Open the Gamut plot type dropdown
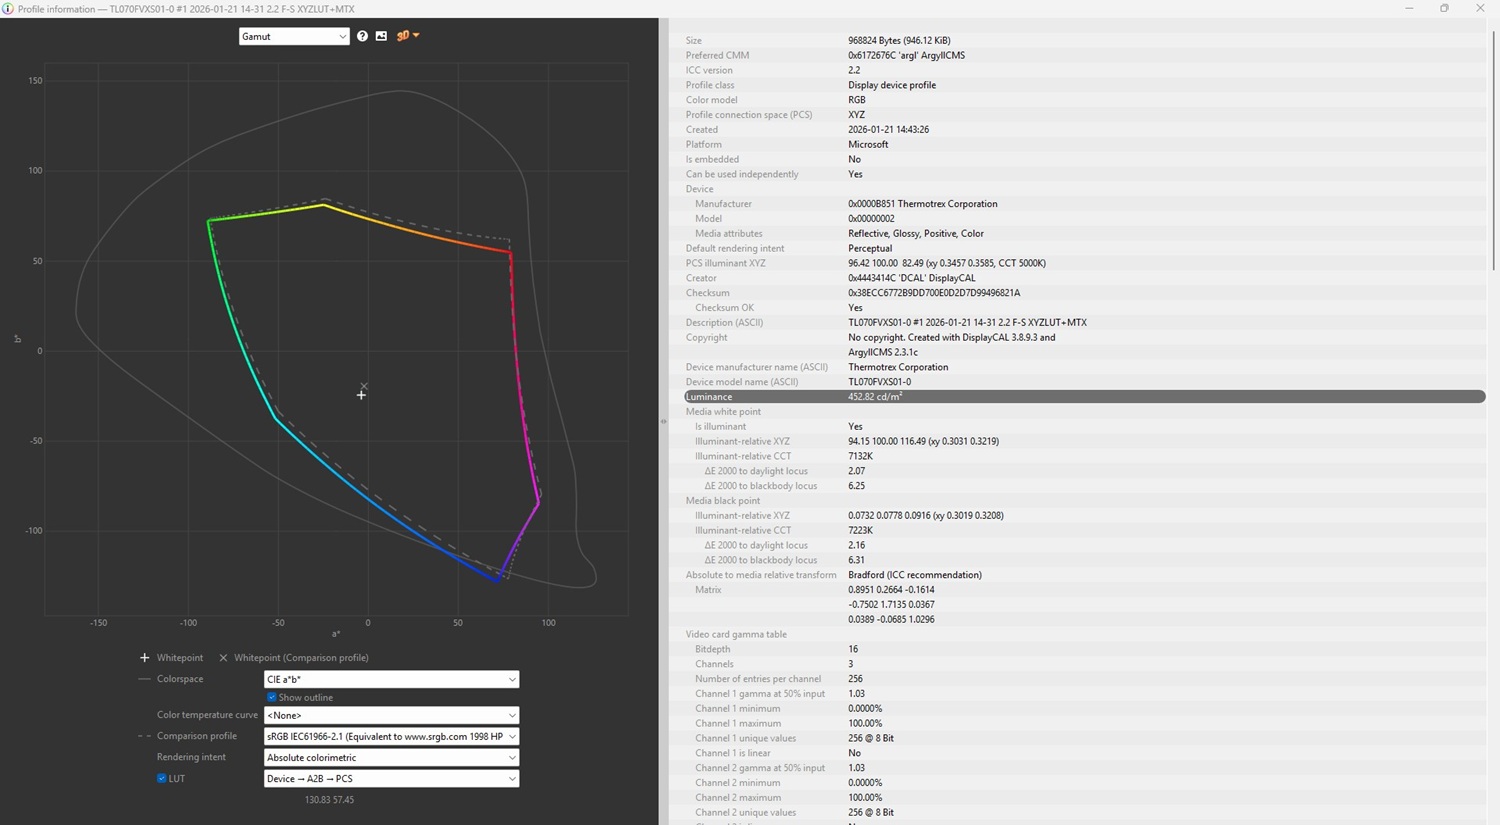The image size is (1500, 825). tap(293, 36)
